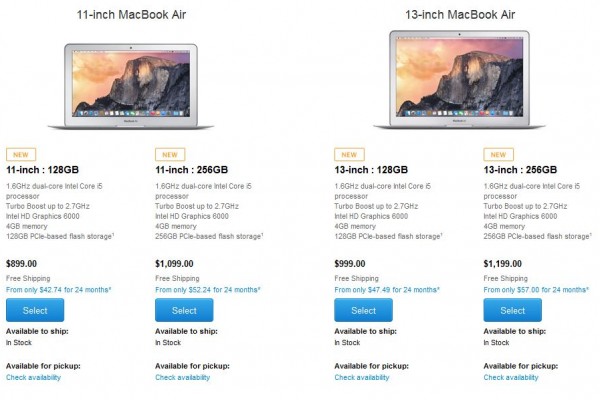
Task: Check pickup availability for 13-inch 128GB
Action: pos(361,378)
